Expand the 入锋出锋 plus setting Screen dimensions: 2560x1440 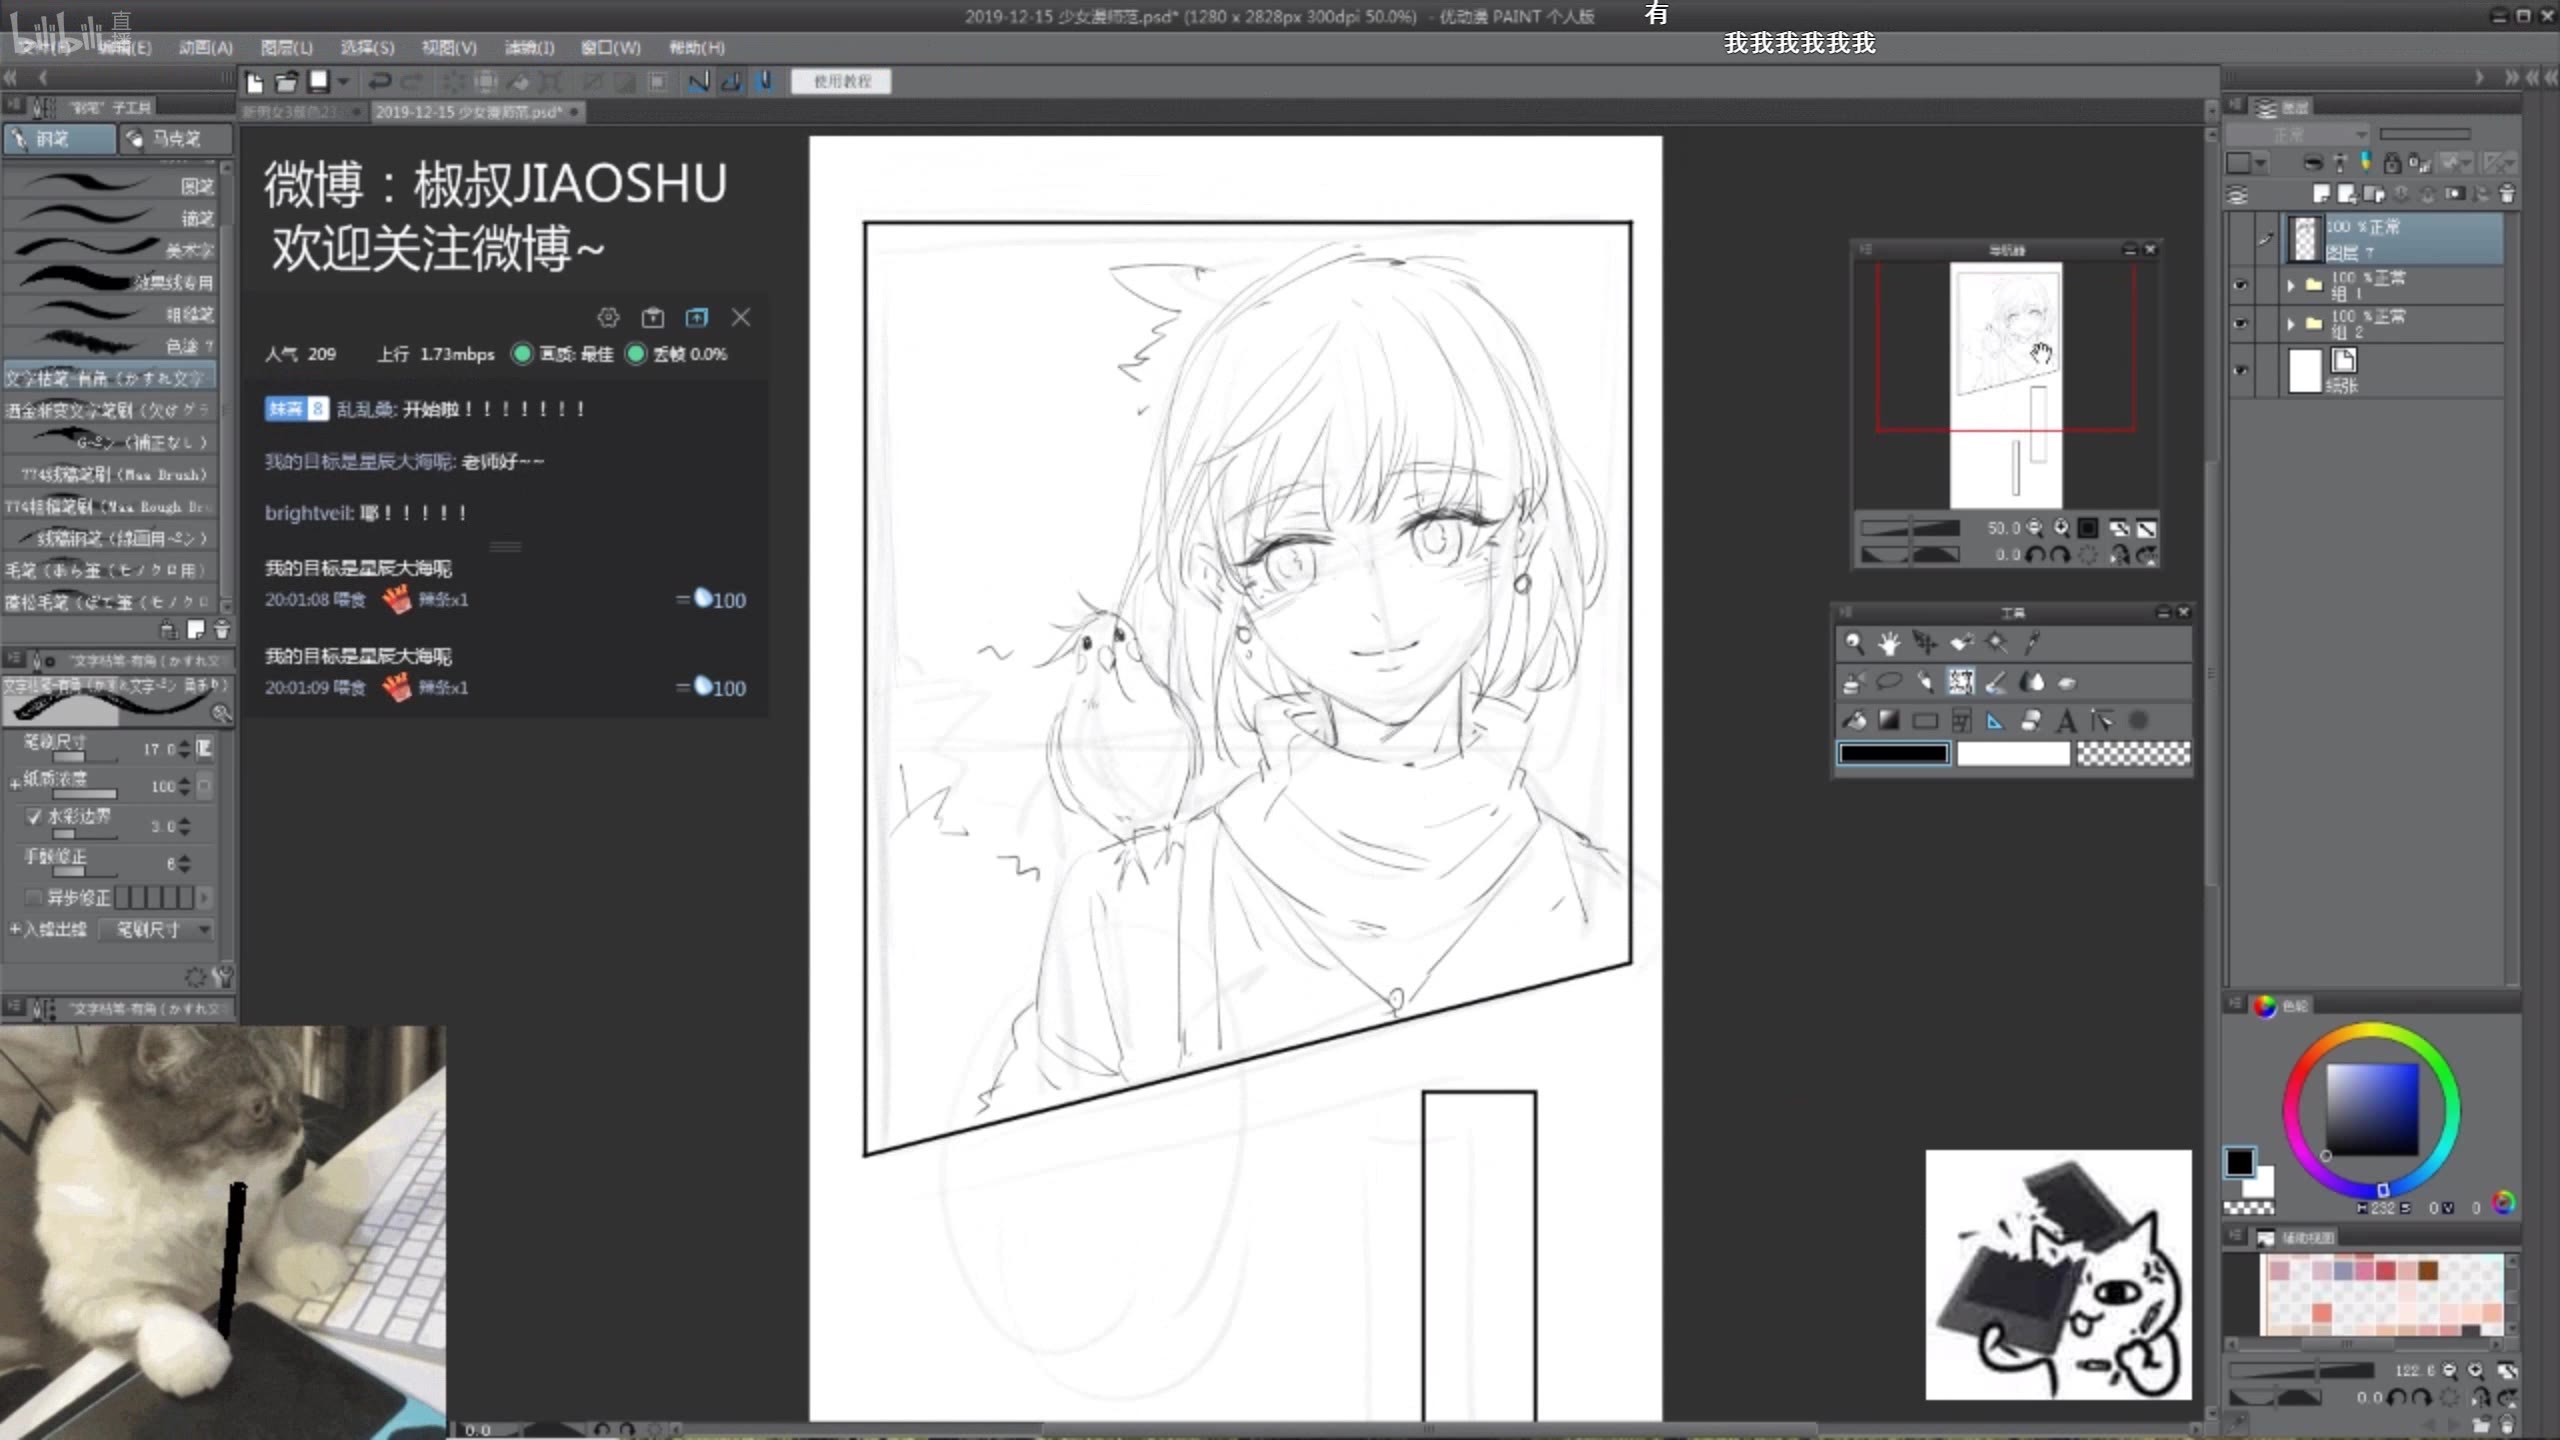coord(15,930)
